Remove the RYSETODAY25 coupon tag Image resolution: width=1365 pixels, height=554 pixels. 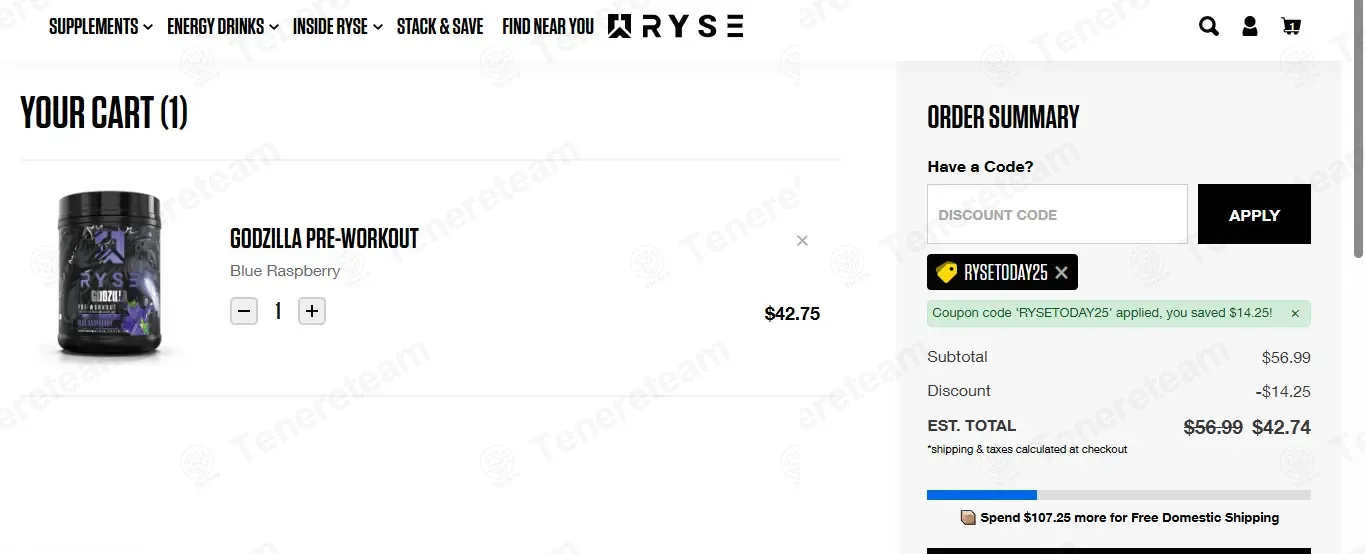[1061, 272]
